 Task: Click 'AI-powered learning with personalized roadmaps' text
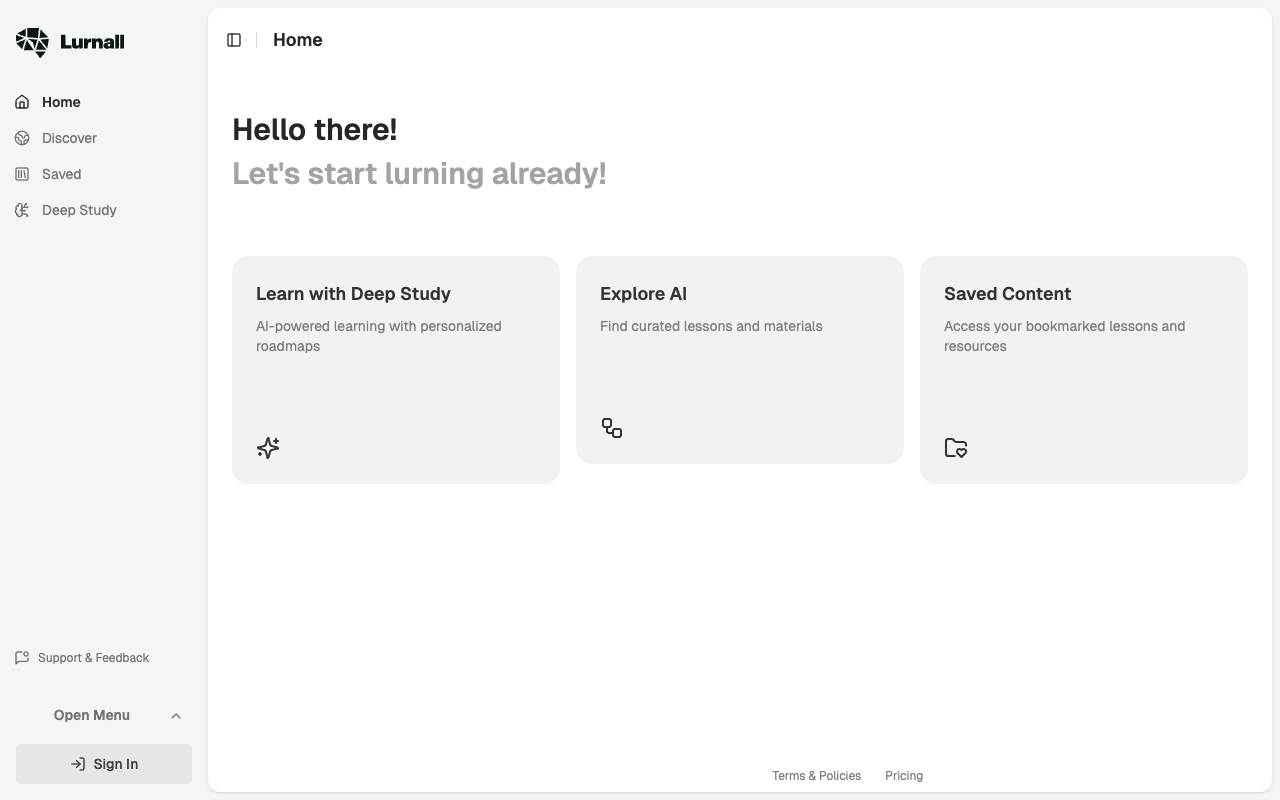(379, 336)
